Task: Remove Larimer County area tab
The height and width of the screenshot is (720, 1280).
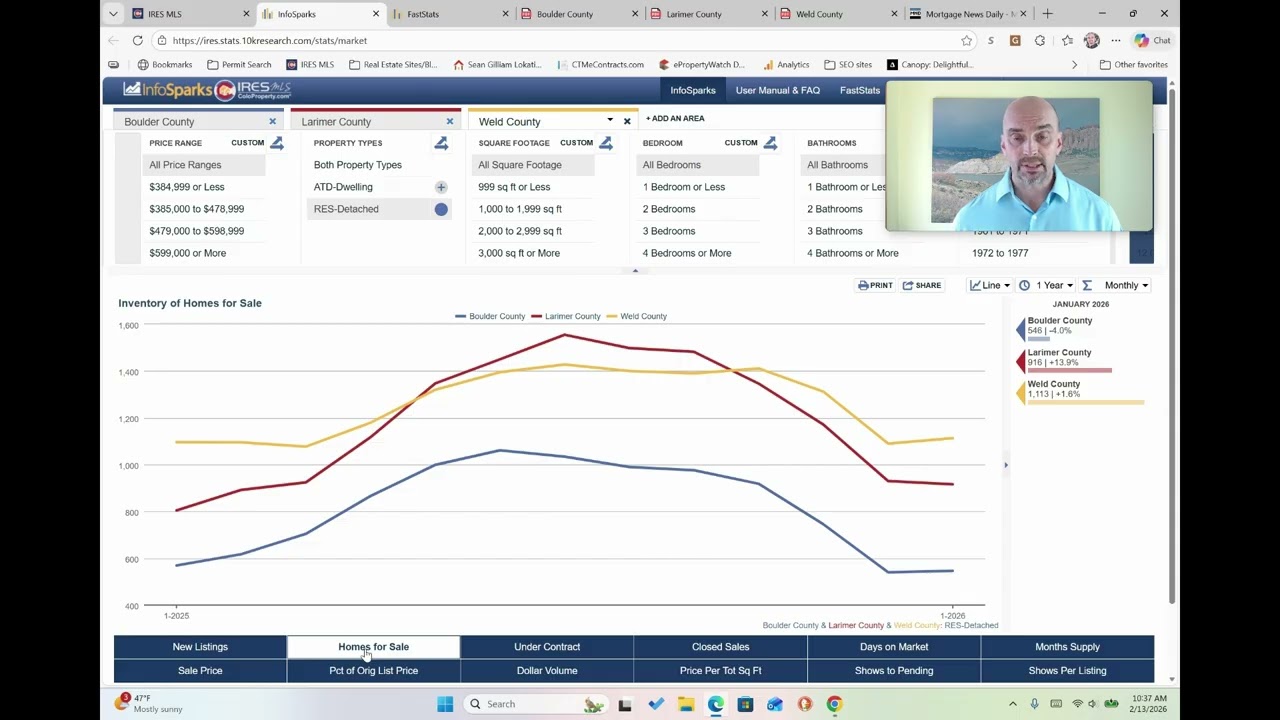Action: click(449, 122)
